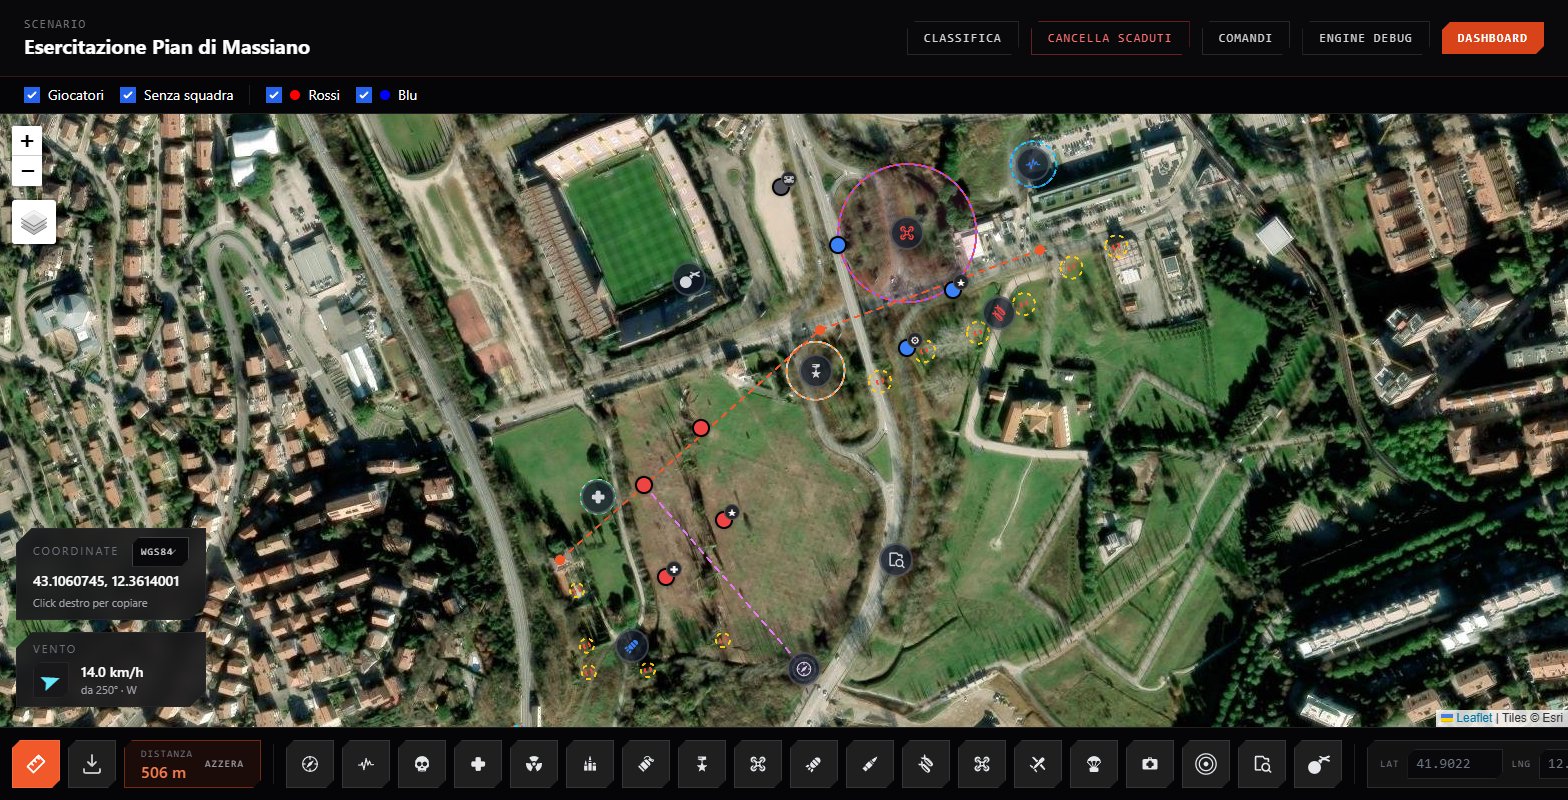Image resolution: width=1568 pixels, height=800 pixels.
Task: Open the Classifica leaderboard
Action: pos(962,38)
